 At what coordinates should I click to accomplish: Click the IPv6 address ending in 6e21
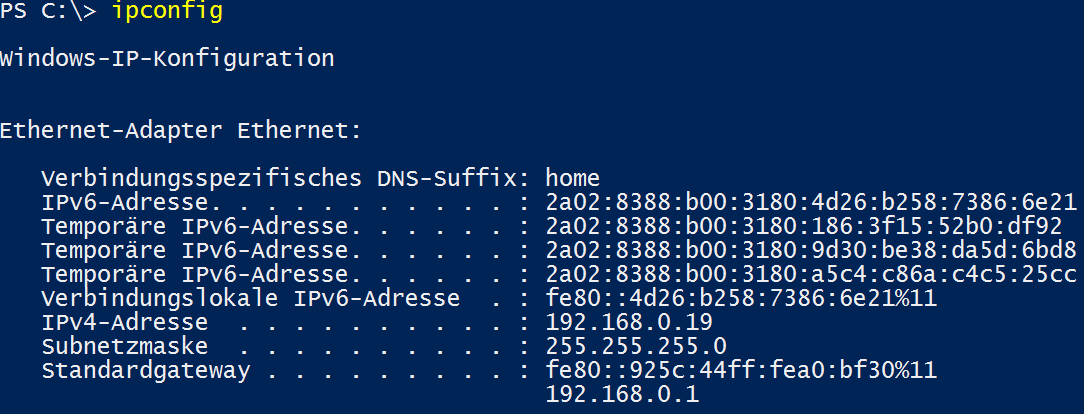(811, 203)
